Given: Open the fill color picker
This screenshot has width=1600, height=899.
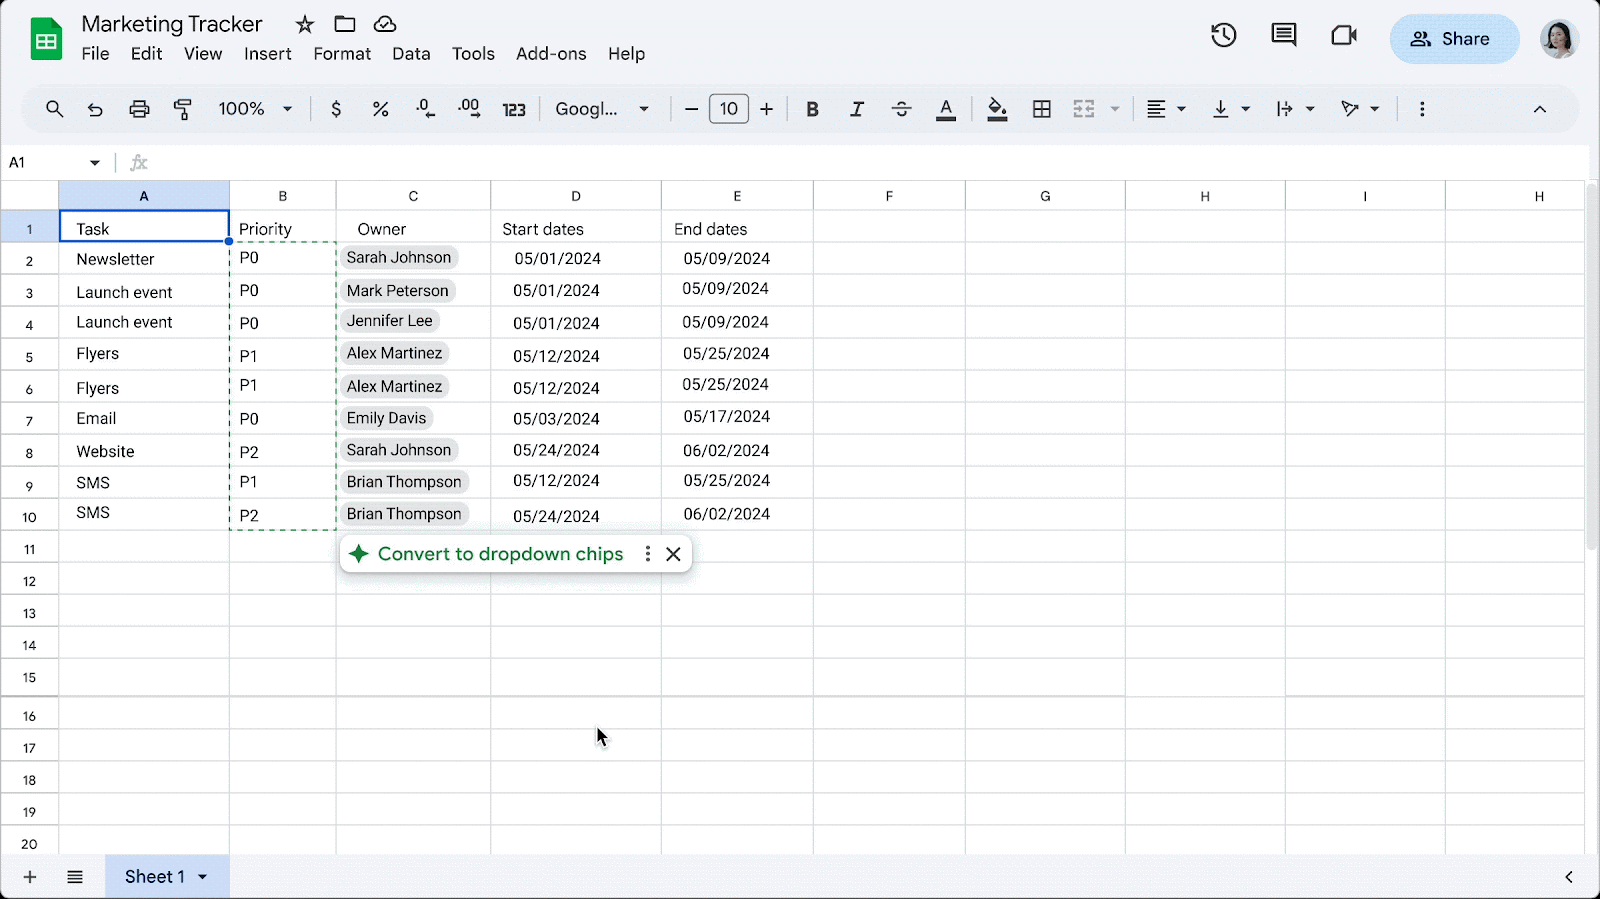Looking at the screenshot, I should click(997, 110).
